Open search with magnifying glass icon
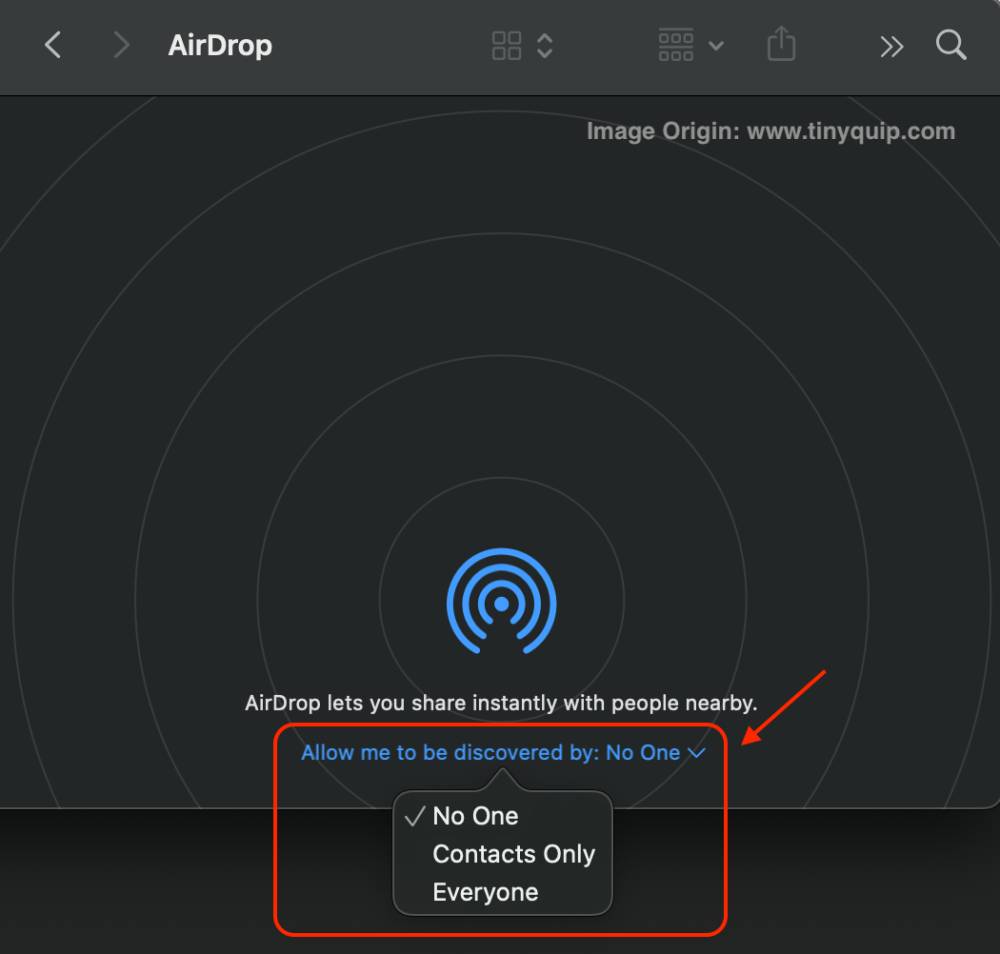Screen dimensions: 1000x954 951,45
